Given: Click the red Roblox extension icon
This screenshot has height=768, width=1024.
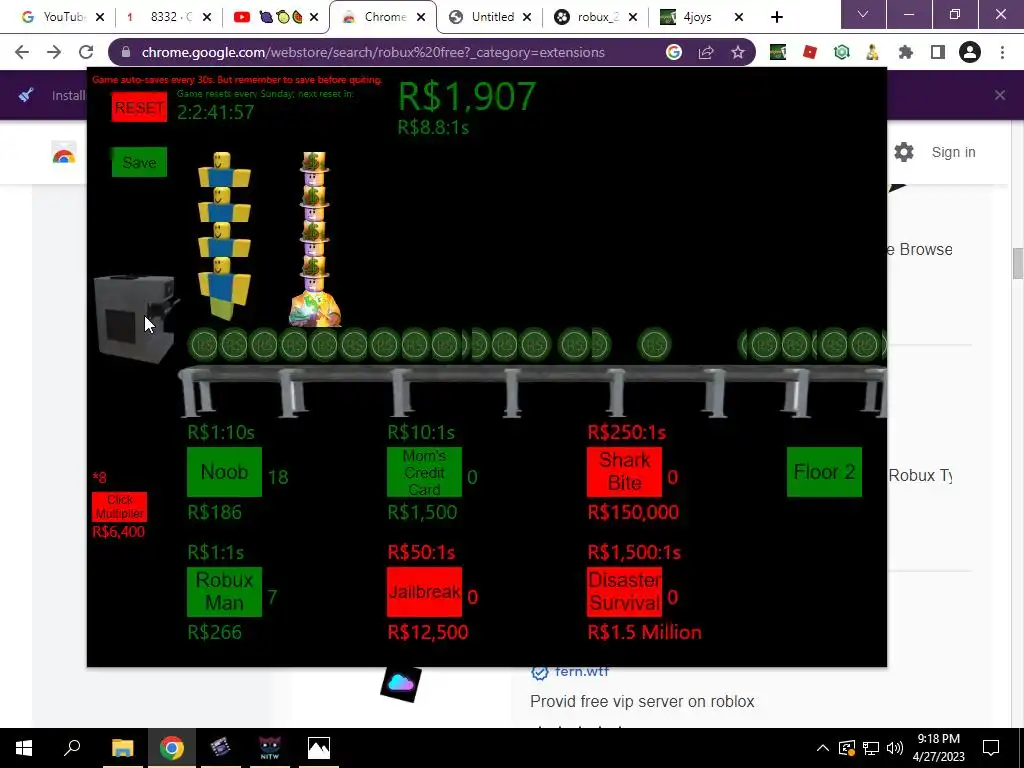Looking at the screenshot, I should (810, 52).
